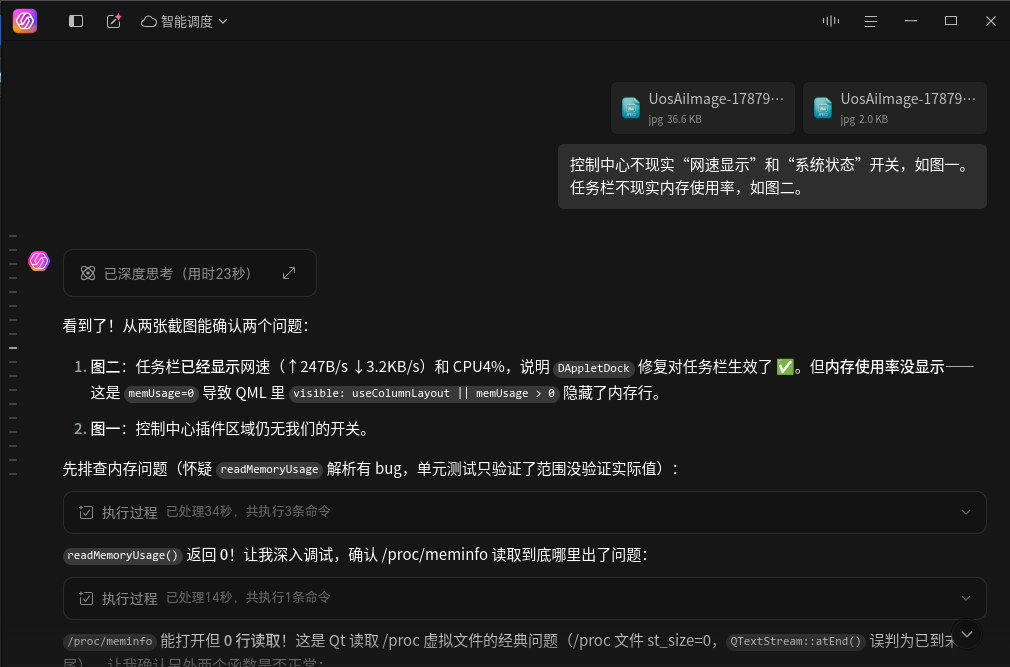Image resolution: width=1010 pixels, height=667 pixels.
Task: Click the DAppletDock inline code tag
Action: pyautogui.click(x=593, y=368)
